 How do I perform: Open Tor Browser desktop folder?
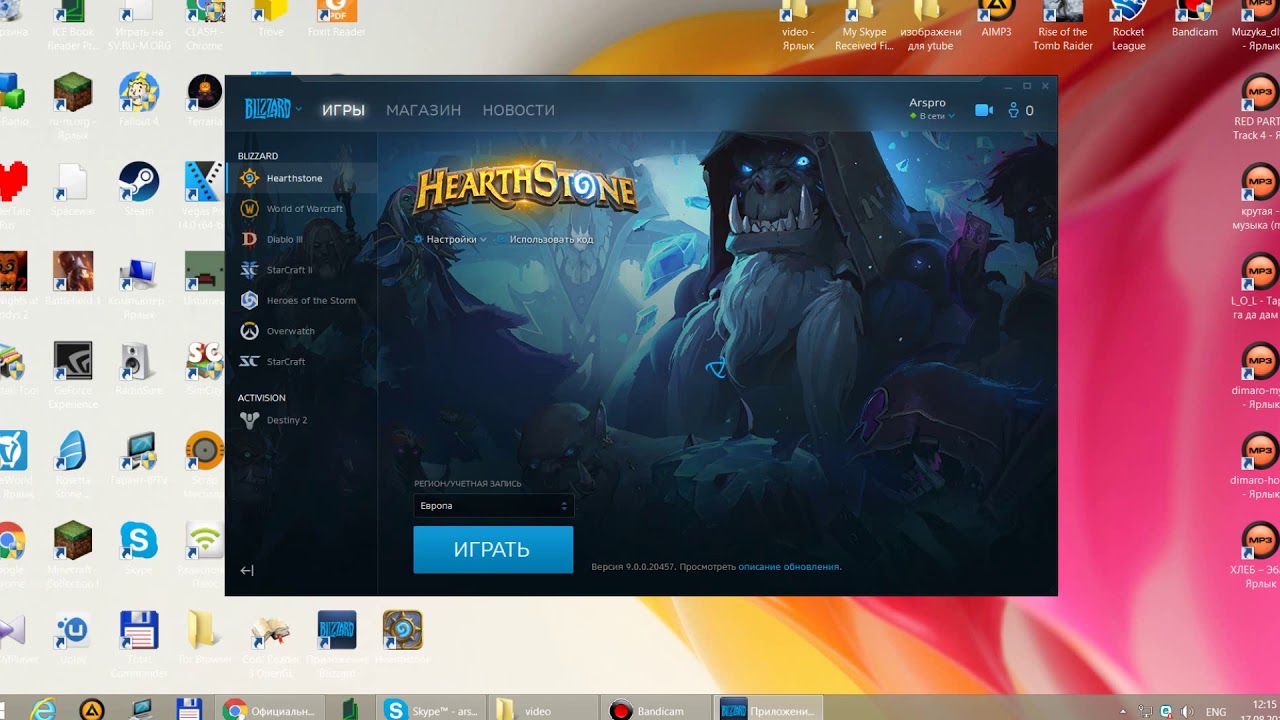pyautogui.click(x=205, y=637)
